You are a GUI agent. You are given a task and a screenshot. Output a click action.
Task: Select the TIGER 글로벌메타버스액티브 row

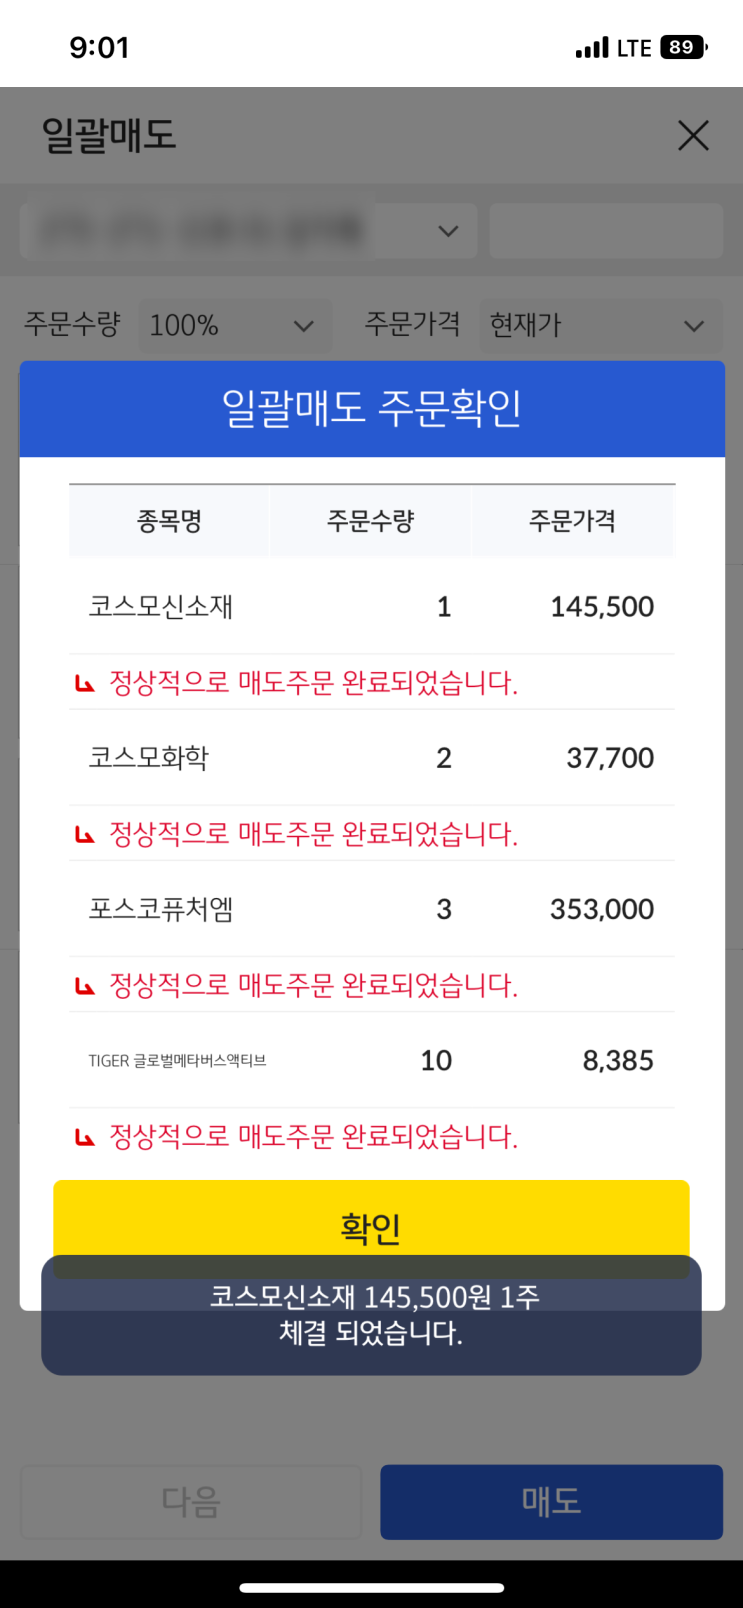pyautogui.click(x=371, y=1060)
